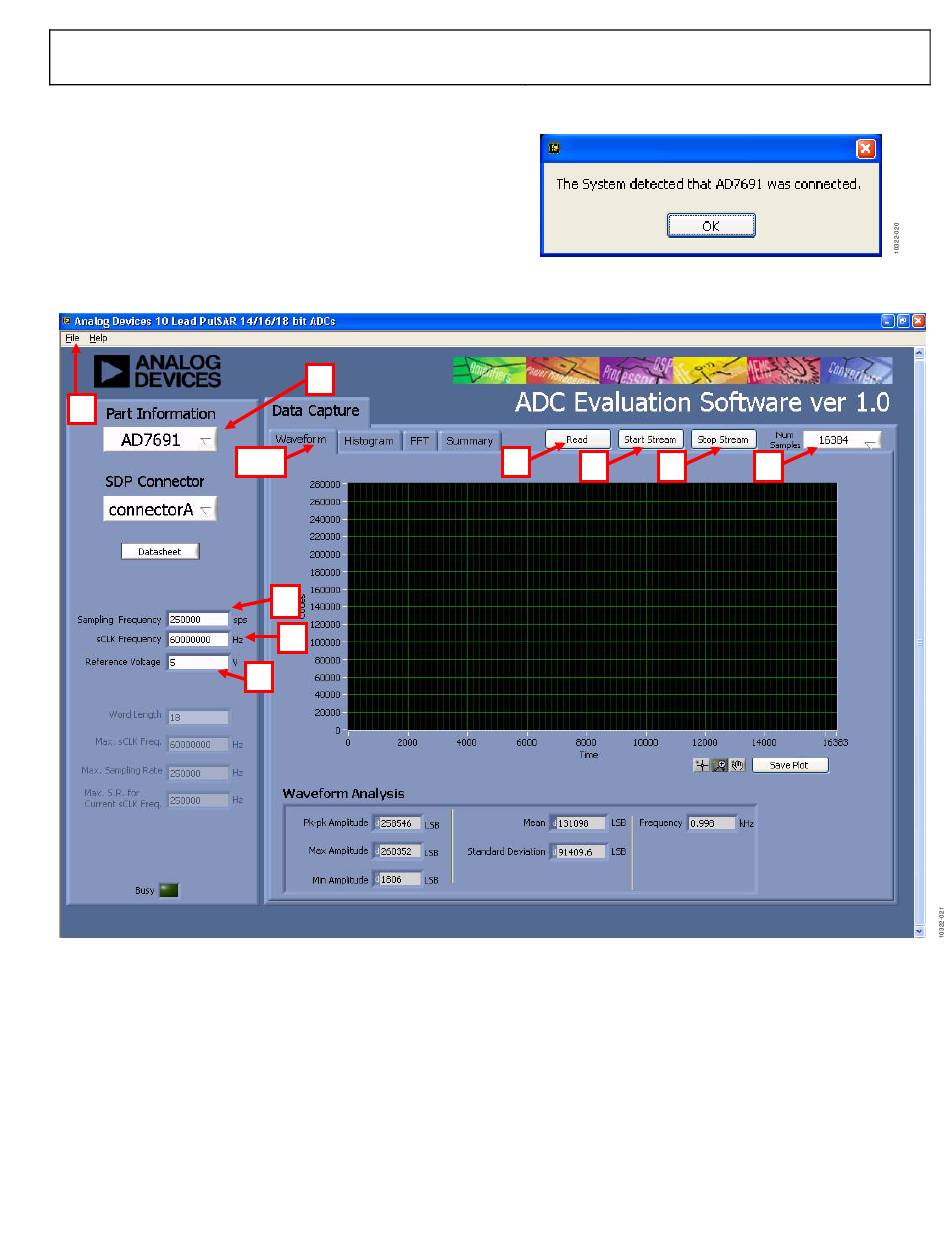Click the Busy indicator LED

click(169, 890)
